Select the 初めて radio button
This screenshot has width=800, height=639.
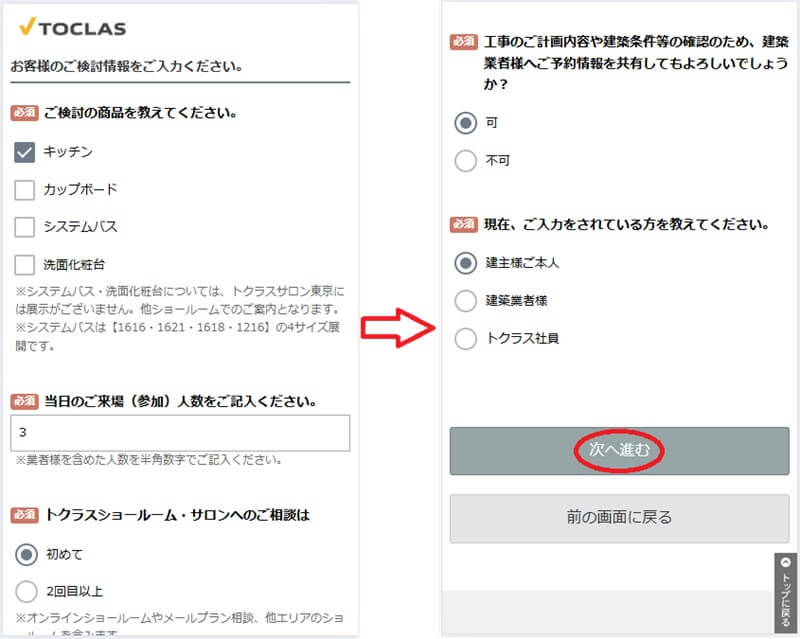pos(26,553)
